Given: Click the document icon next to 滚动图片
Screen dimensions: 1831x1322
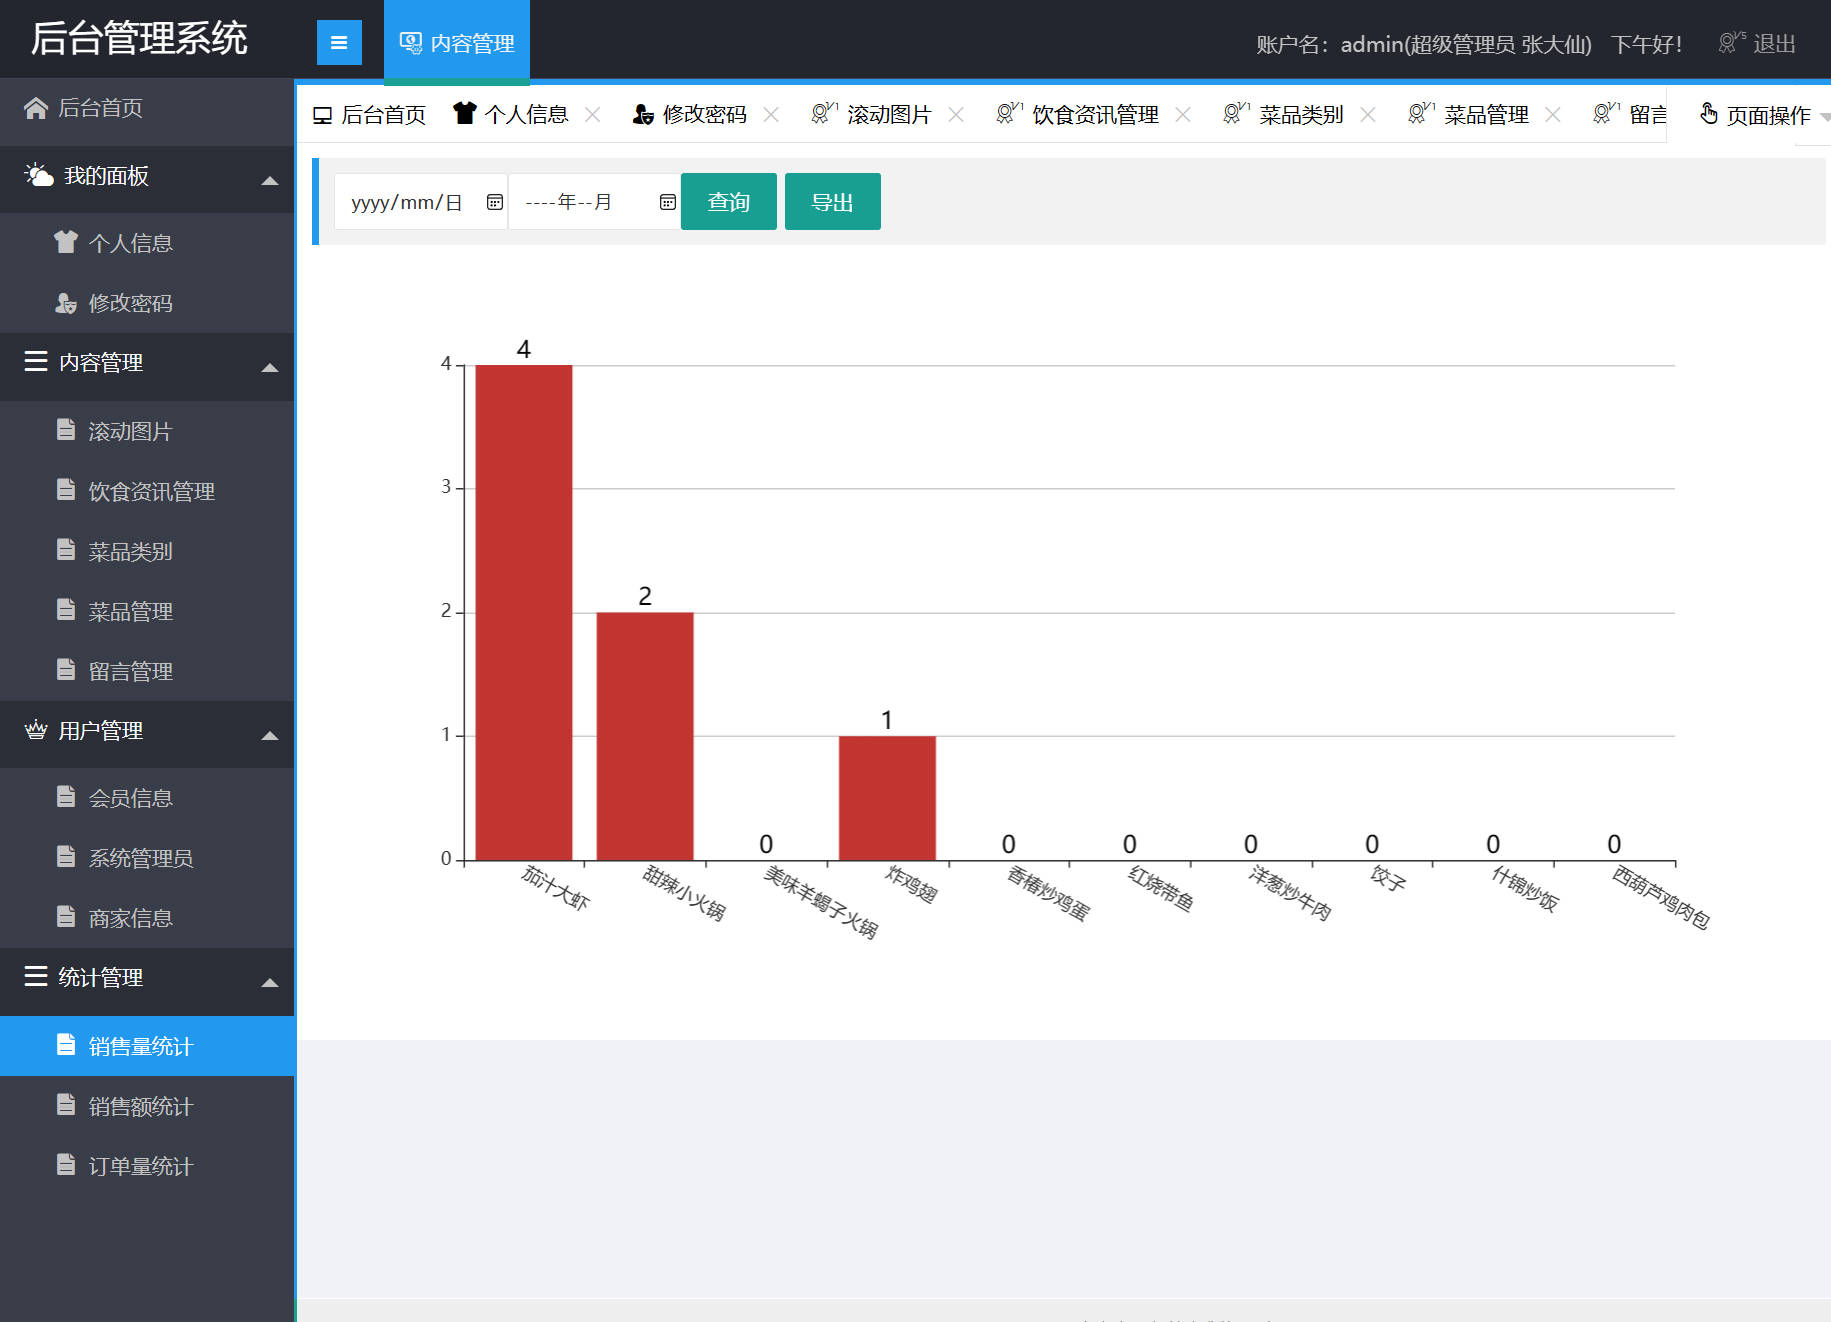Looking at the screenshot, I should (x=66, y=430).
